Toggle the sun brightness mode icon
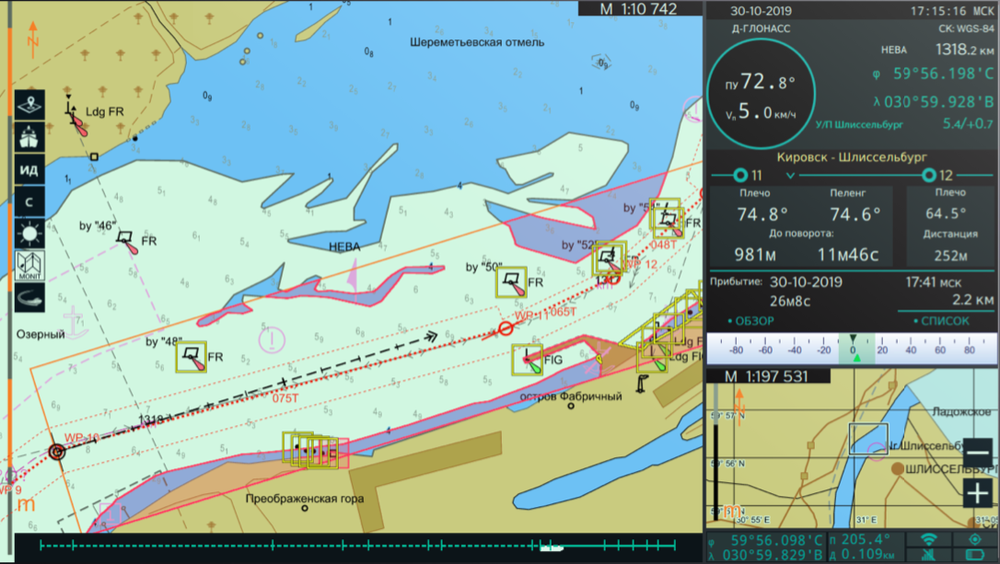 click(28, 234)
